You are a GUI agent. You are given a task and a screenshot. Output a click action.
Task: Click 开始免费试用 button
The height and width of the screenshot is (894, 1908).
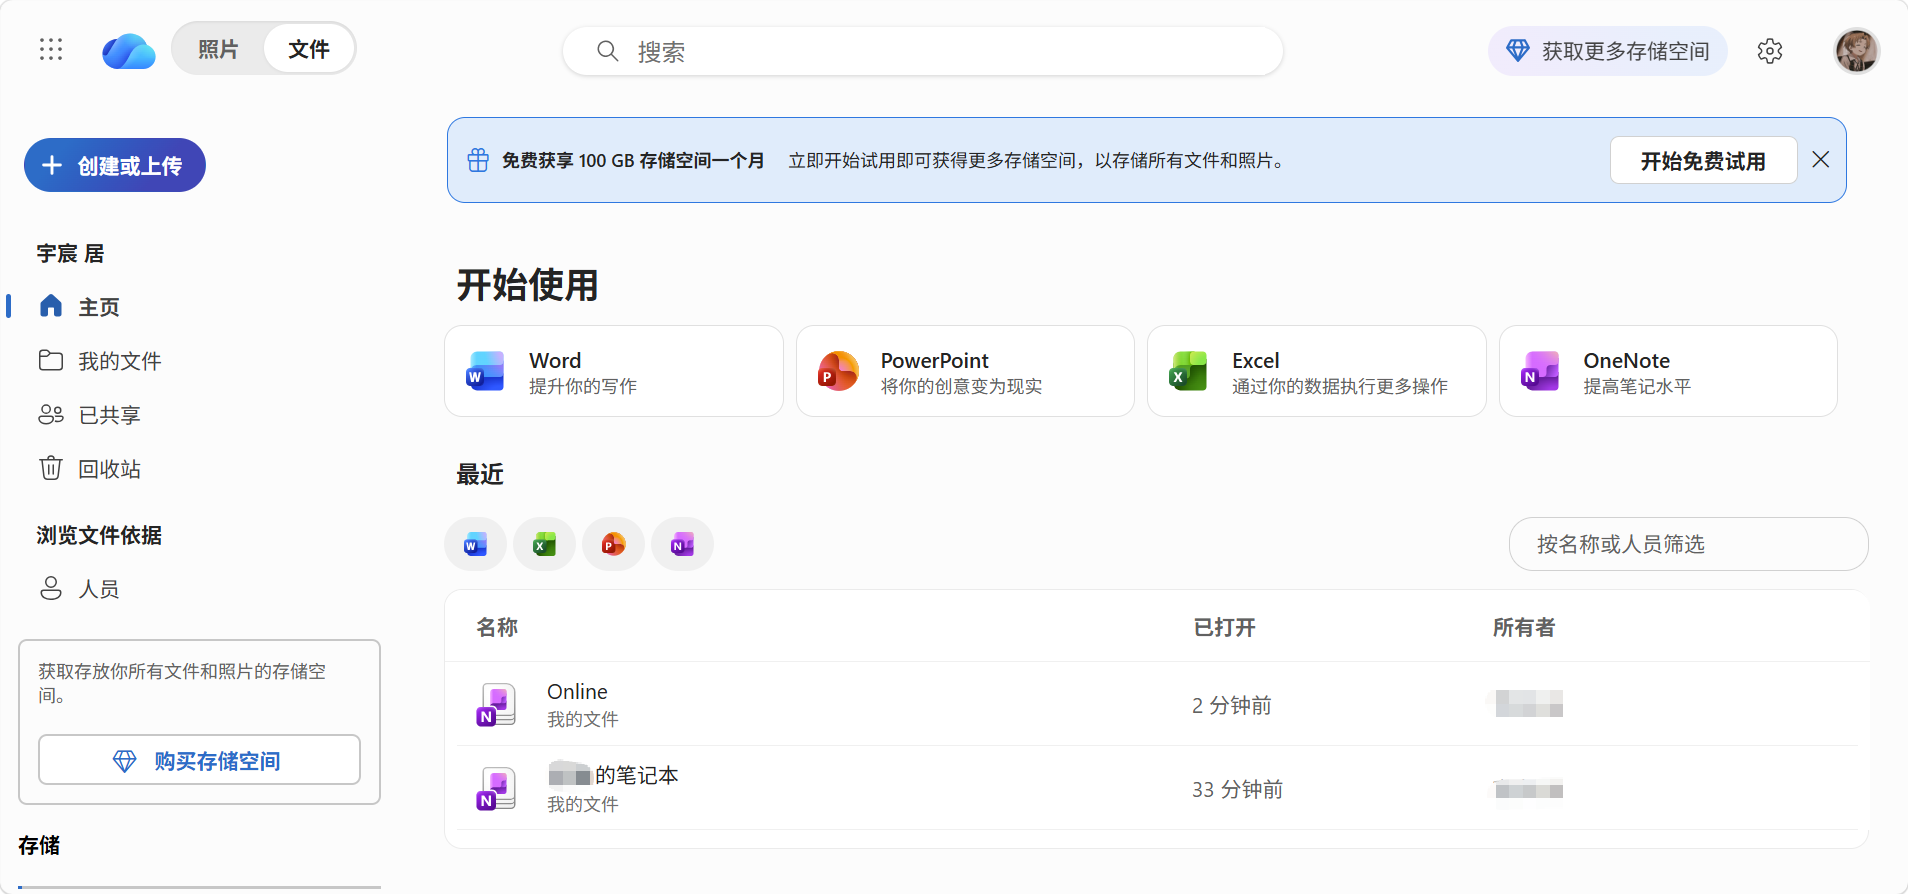coord(1703,160)
